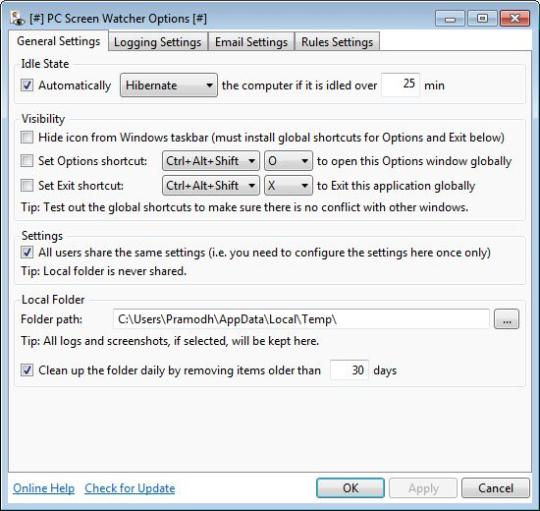Click the OK button
Viewport: 540px width, 511px height.
point(350,488)
